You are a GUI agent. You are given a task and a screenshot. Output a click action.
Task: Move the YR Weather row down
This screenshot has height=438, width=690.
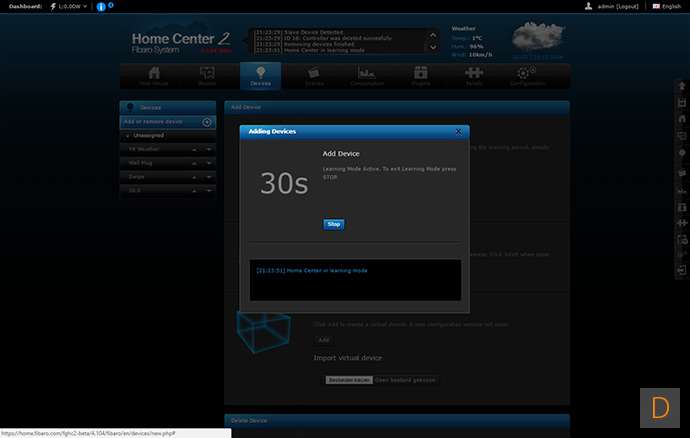[209, 150]
